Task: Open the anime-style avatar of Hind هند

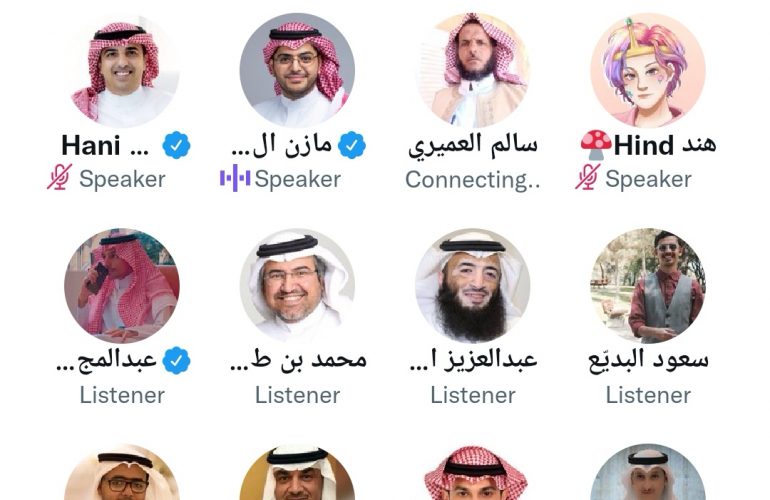Action: (648, 70)
